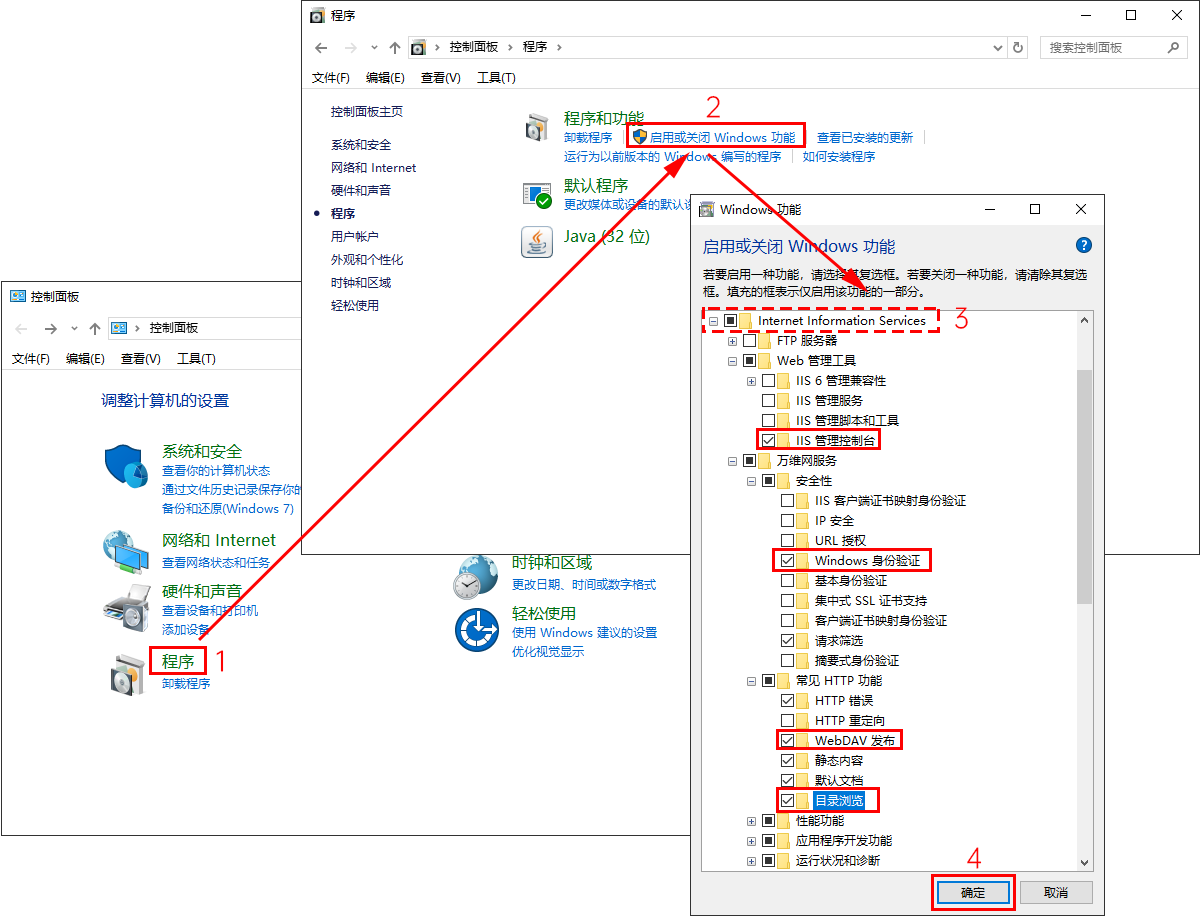This screenshot has width=1200, height=916.
Task: Go back in the 控制面板 window
Action: pos(22,328)
